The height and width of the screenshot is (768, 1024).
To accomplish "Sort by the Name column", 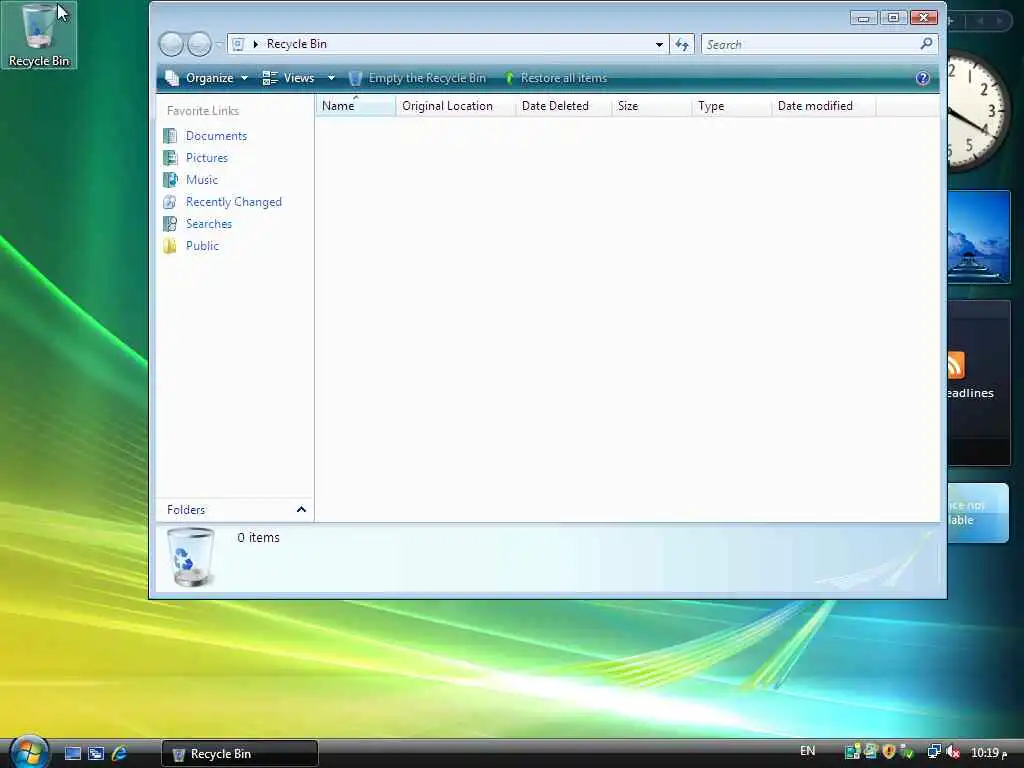I will pyautogui.click(x=356, y=106).
